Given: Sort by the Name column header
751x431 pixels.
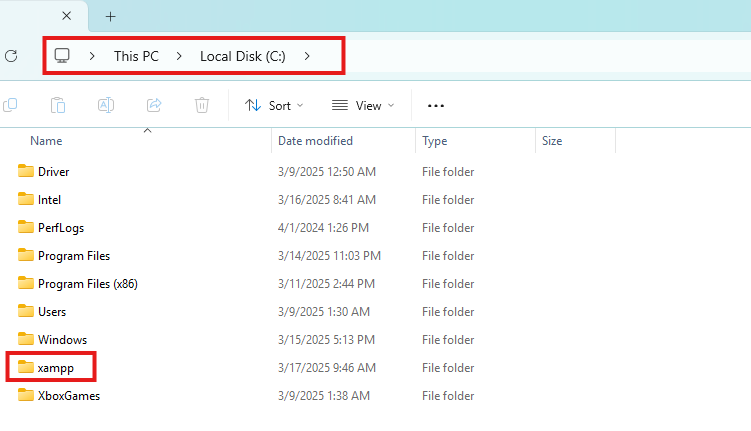Looking at the screenshot, I should [x=46, y=141].
